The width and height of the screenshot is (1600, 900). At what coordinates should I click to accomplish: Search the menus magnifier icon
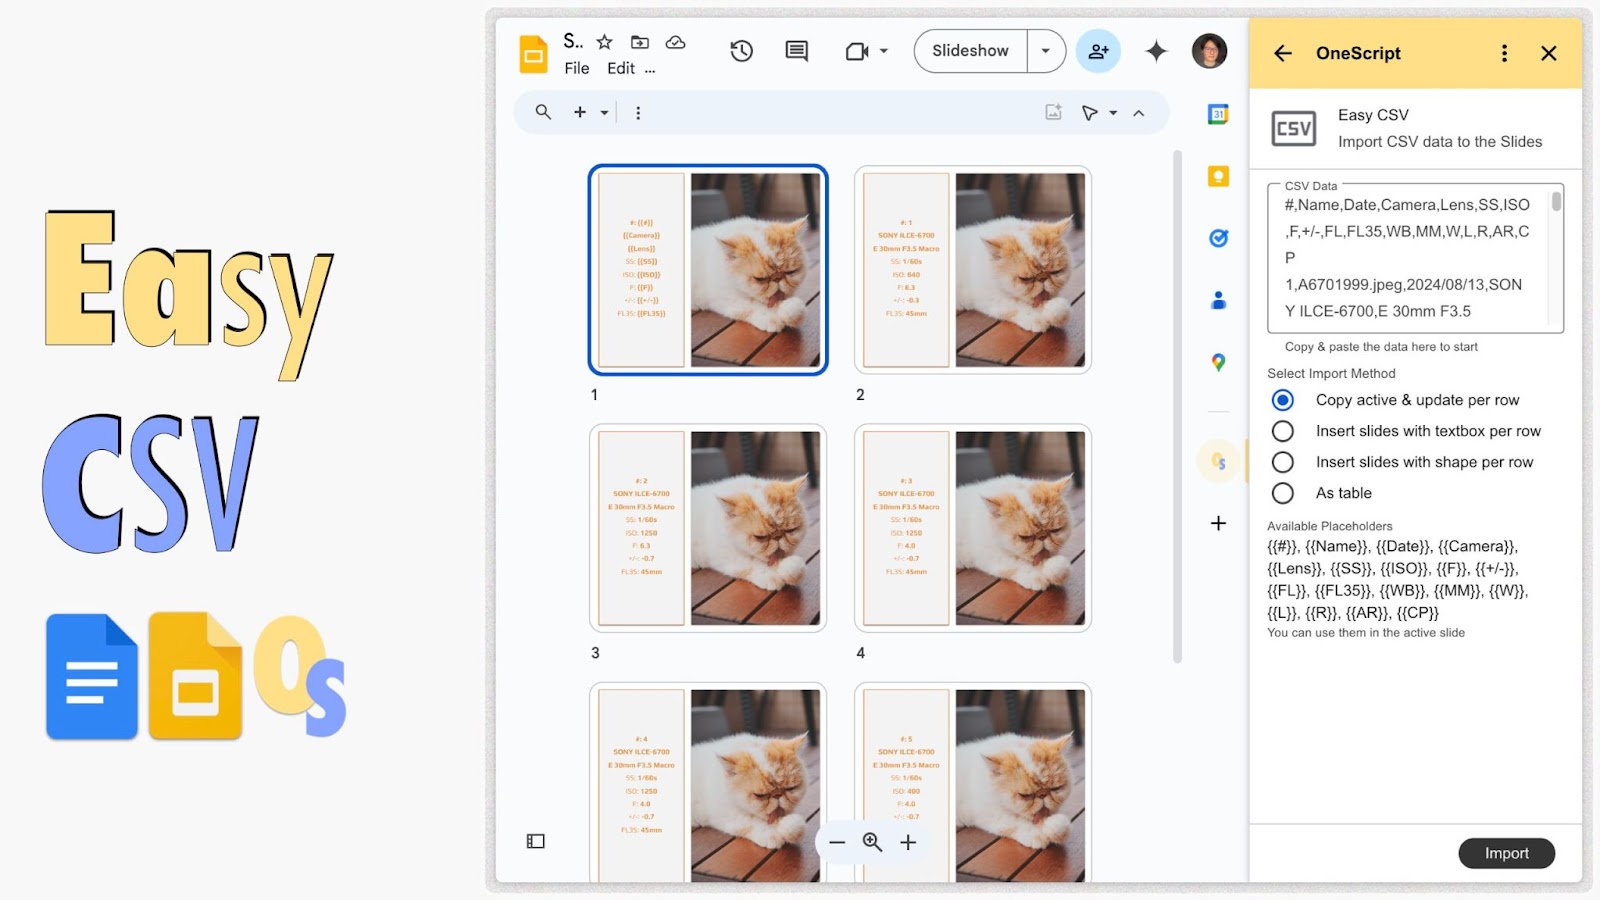coord(543,112)
